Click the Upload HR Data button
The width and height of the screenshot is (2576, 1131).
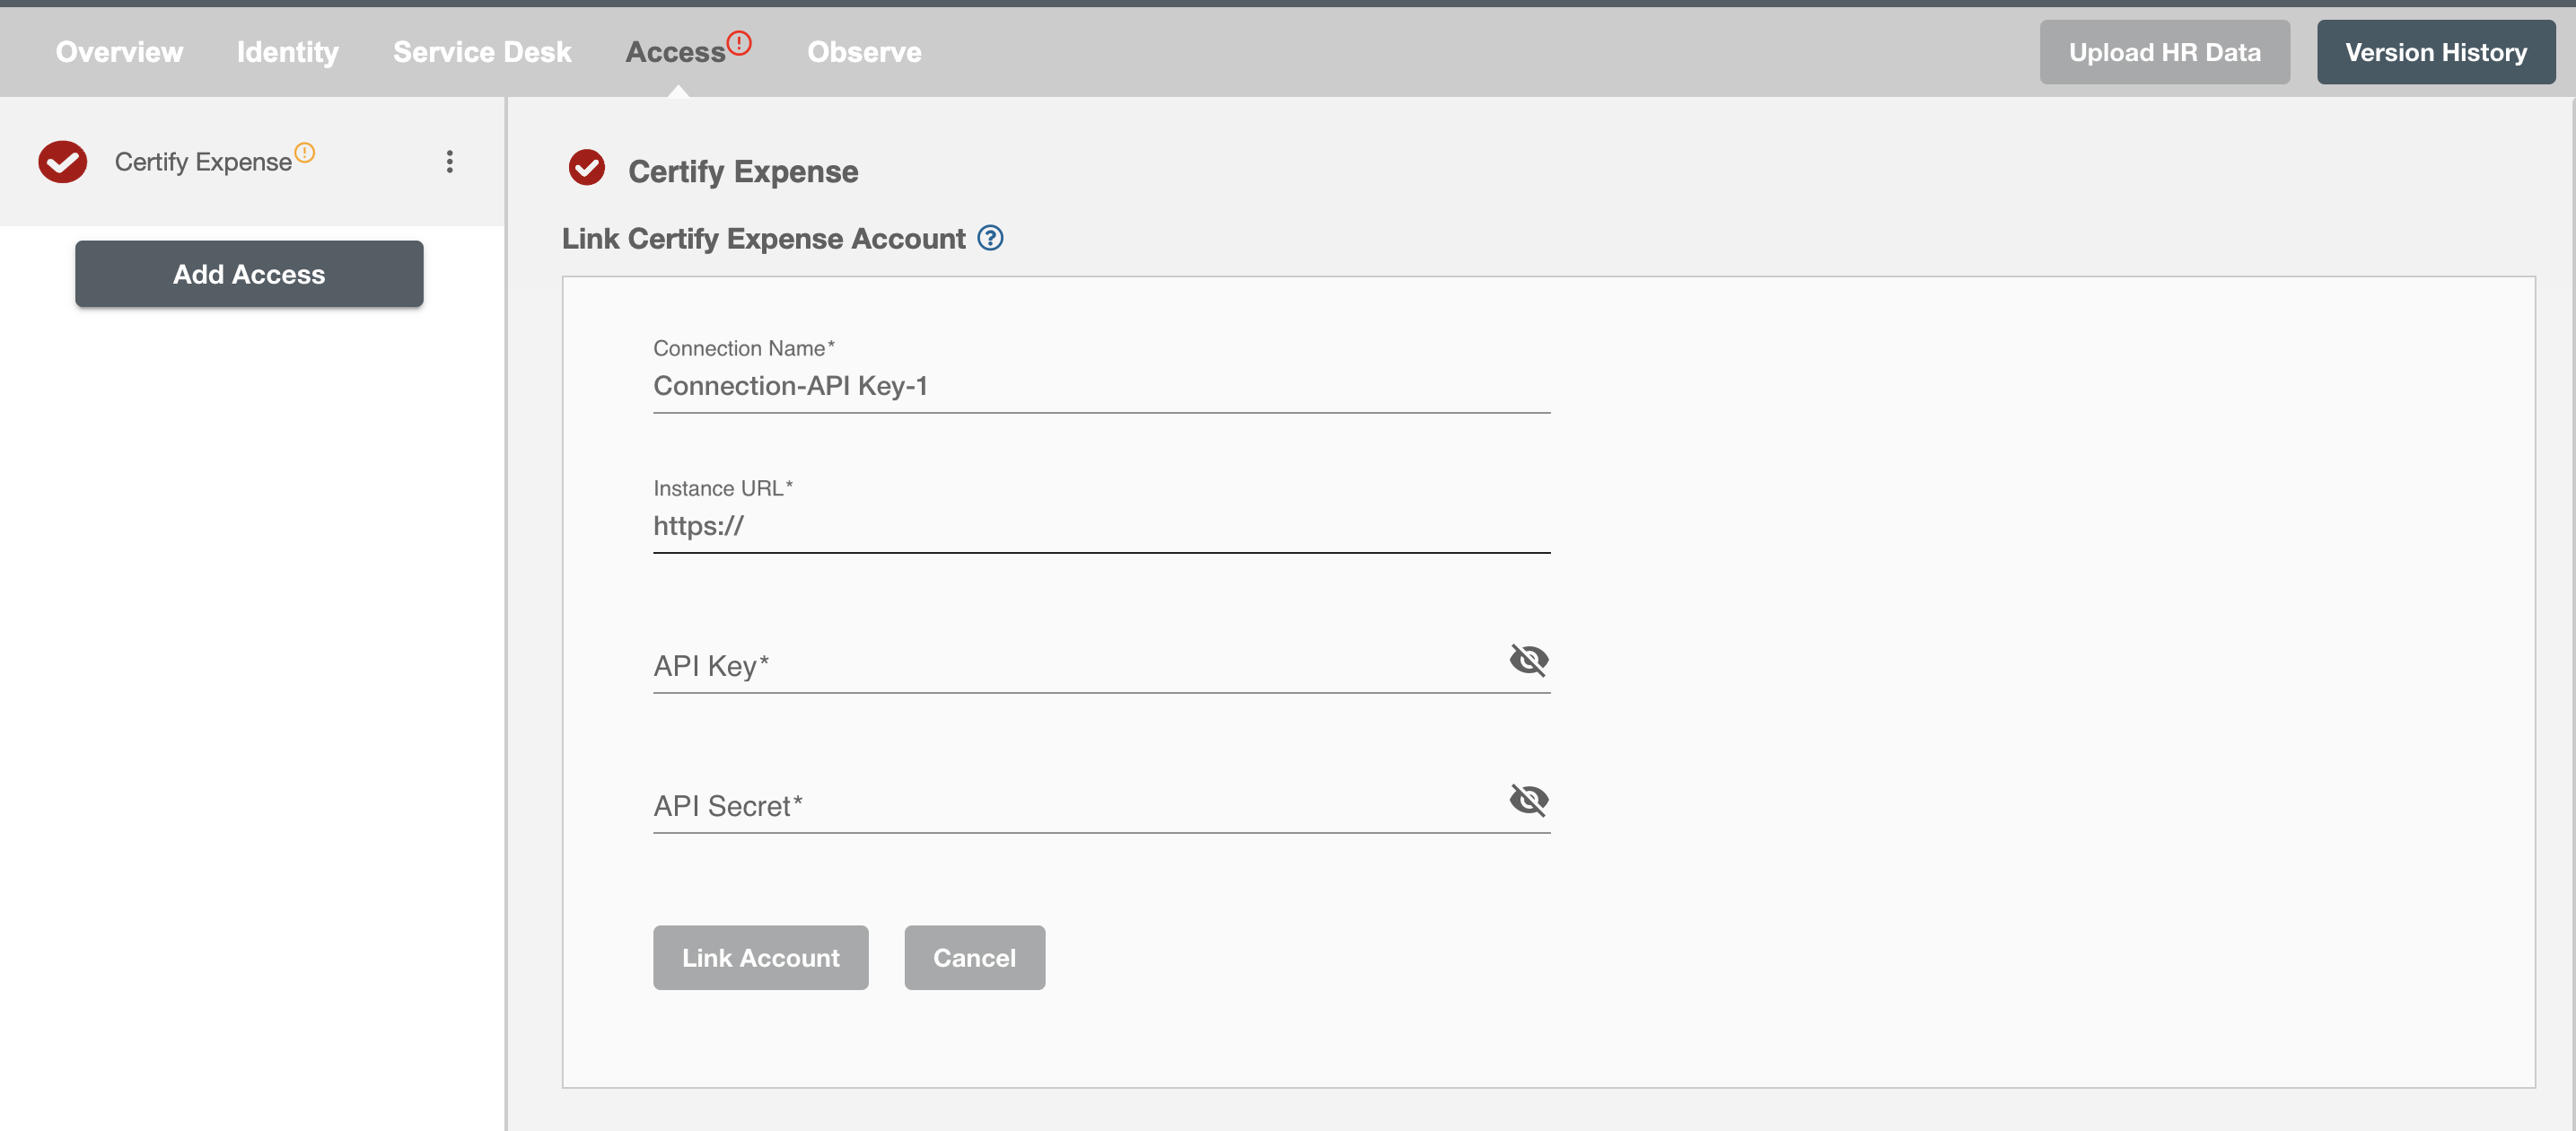[x=2162, y=49]
